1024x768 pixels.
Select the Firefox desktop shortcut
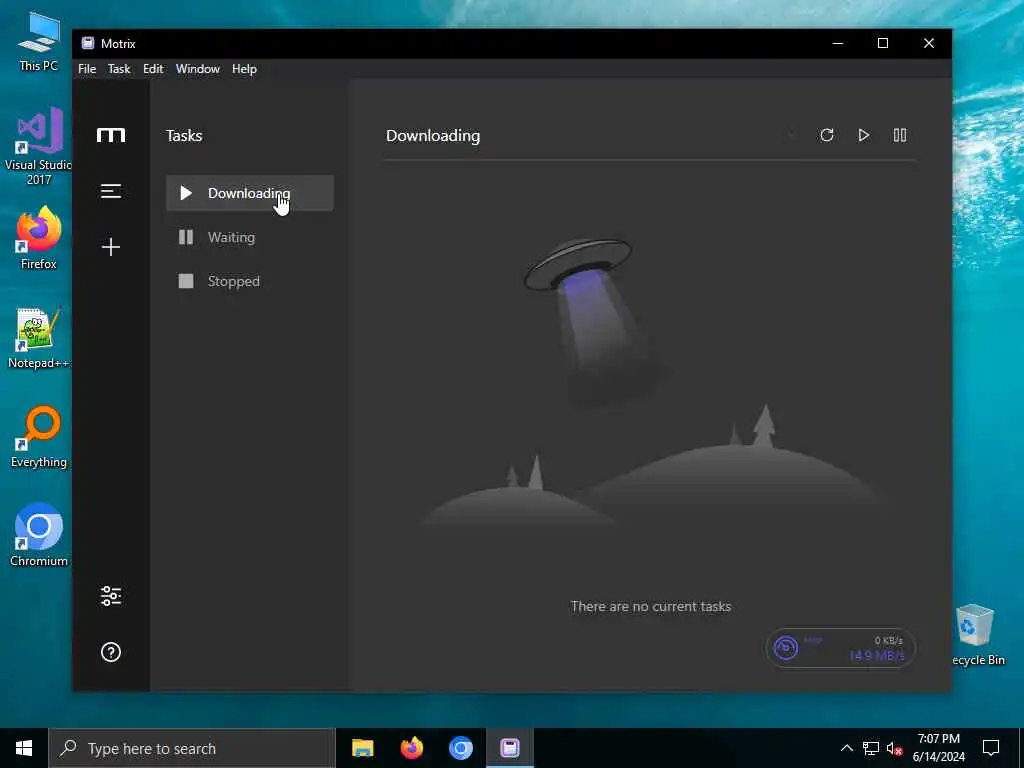click(x=39, y=238)
